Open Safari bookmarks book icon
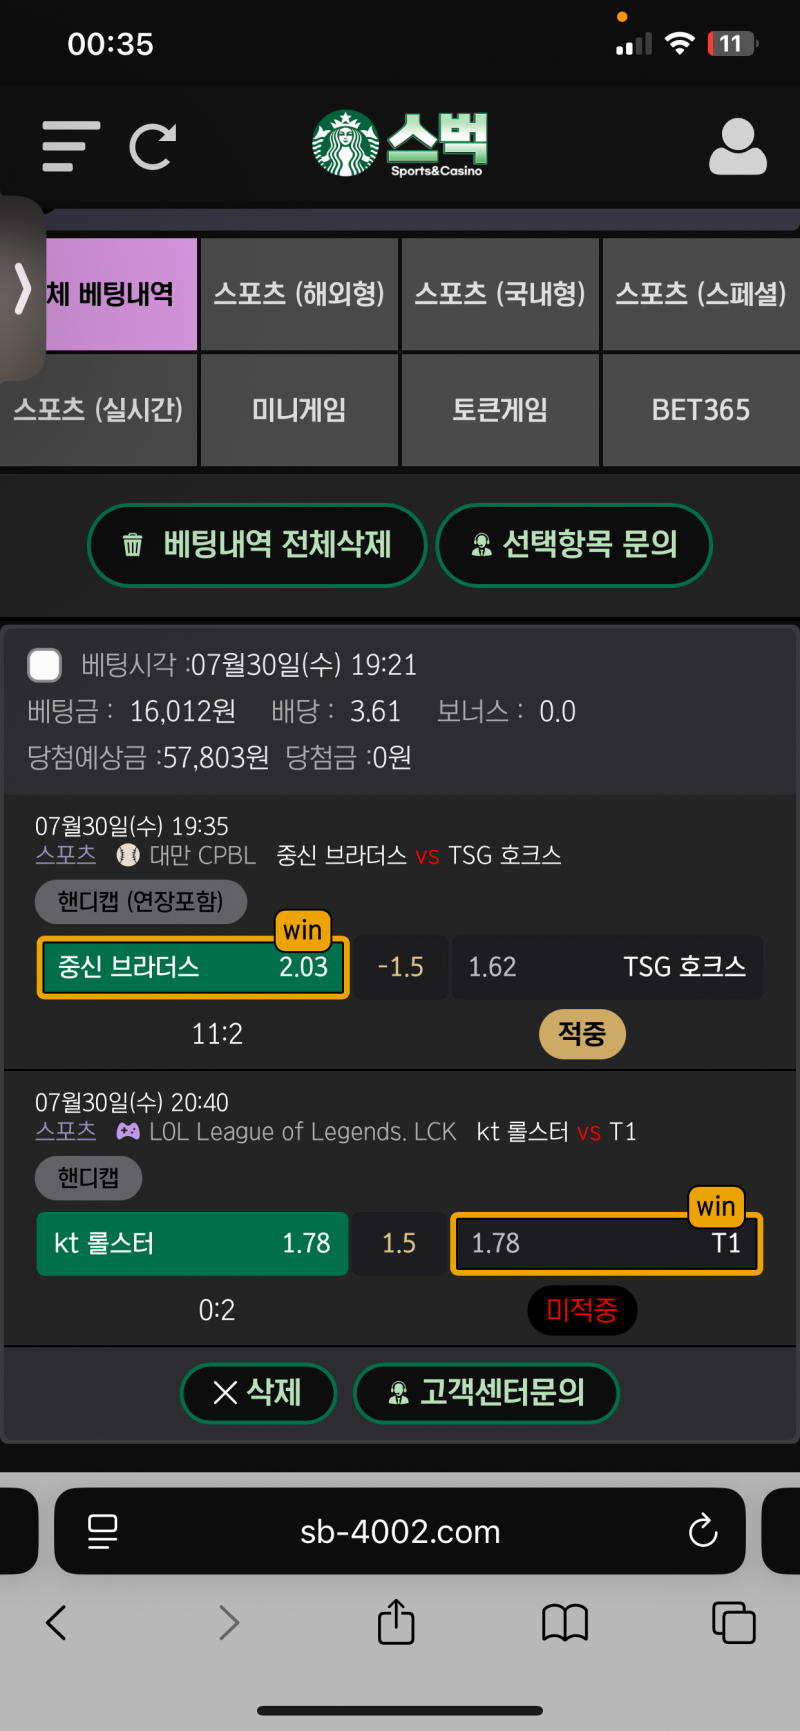 565,1622
